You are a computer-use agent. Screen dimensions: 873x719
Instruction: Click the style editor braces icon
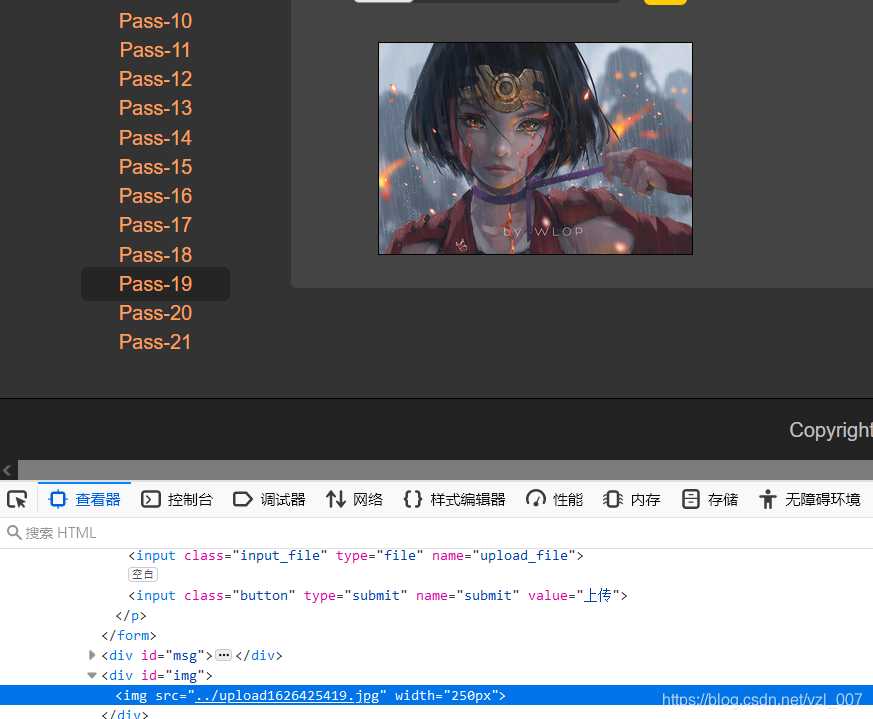pos(413,499)
